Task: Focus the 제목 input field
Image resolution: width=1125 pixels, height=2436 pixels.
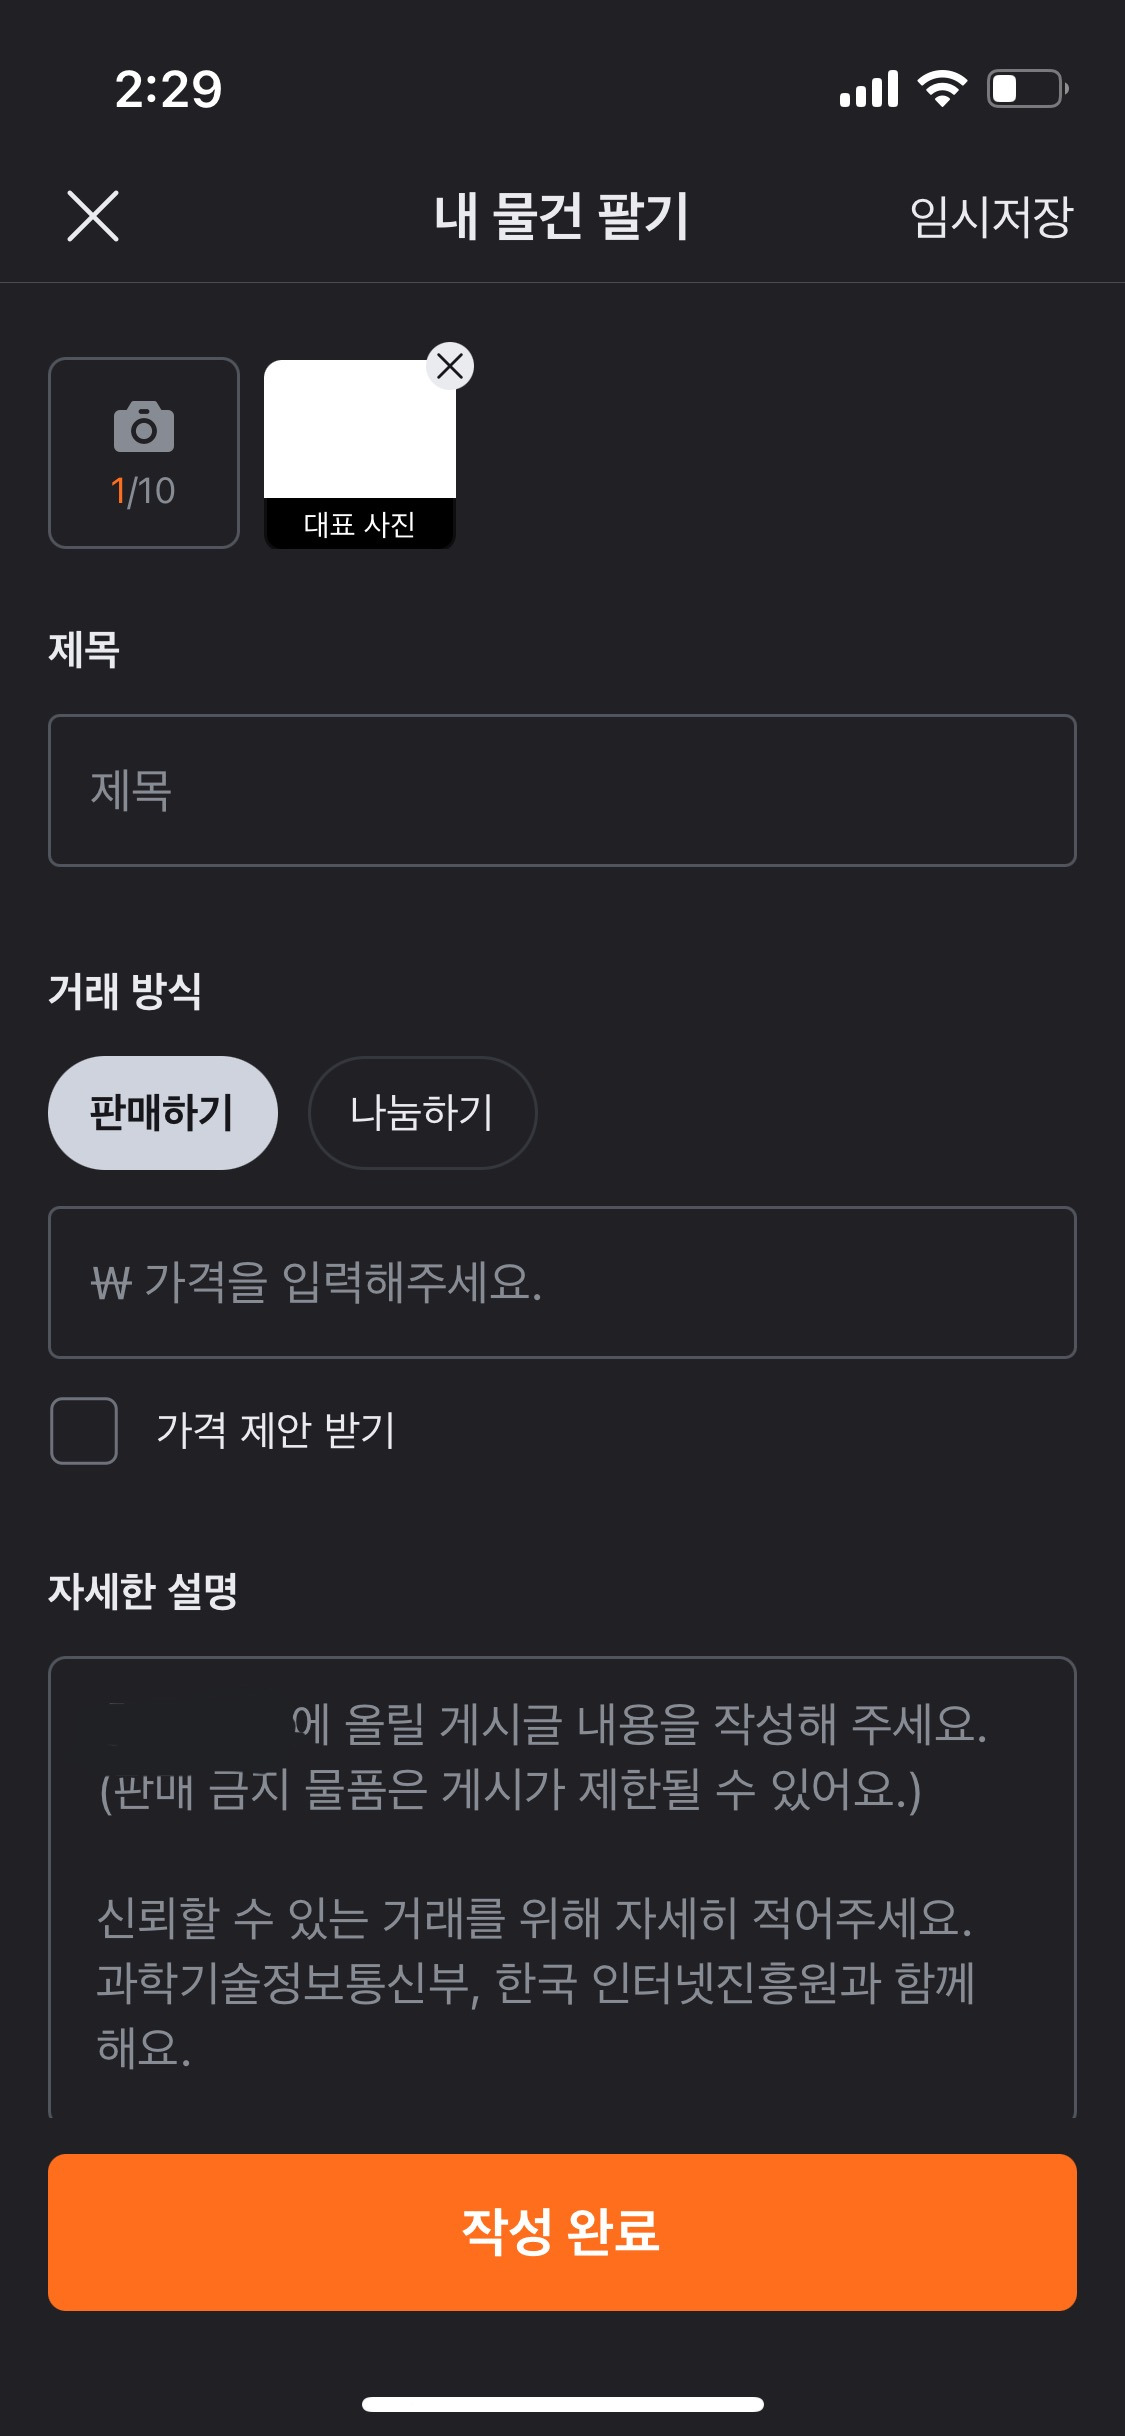Action: click(x=562, y=790)
